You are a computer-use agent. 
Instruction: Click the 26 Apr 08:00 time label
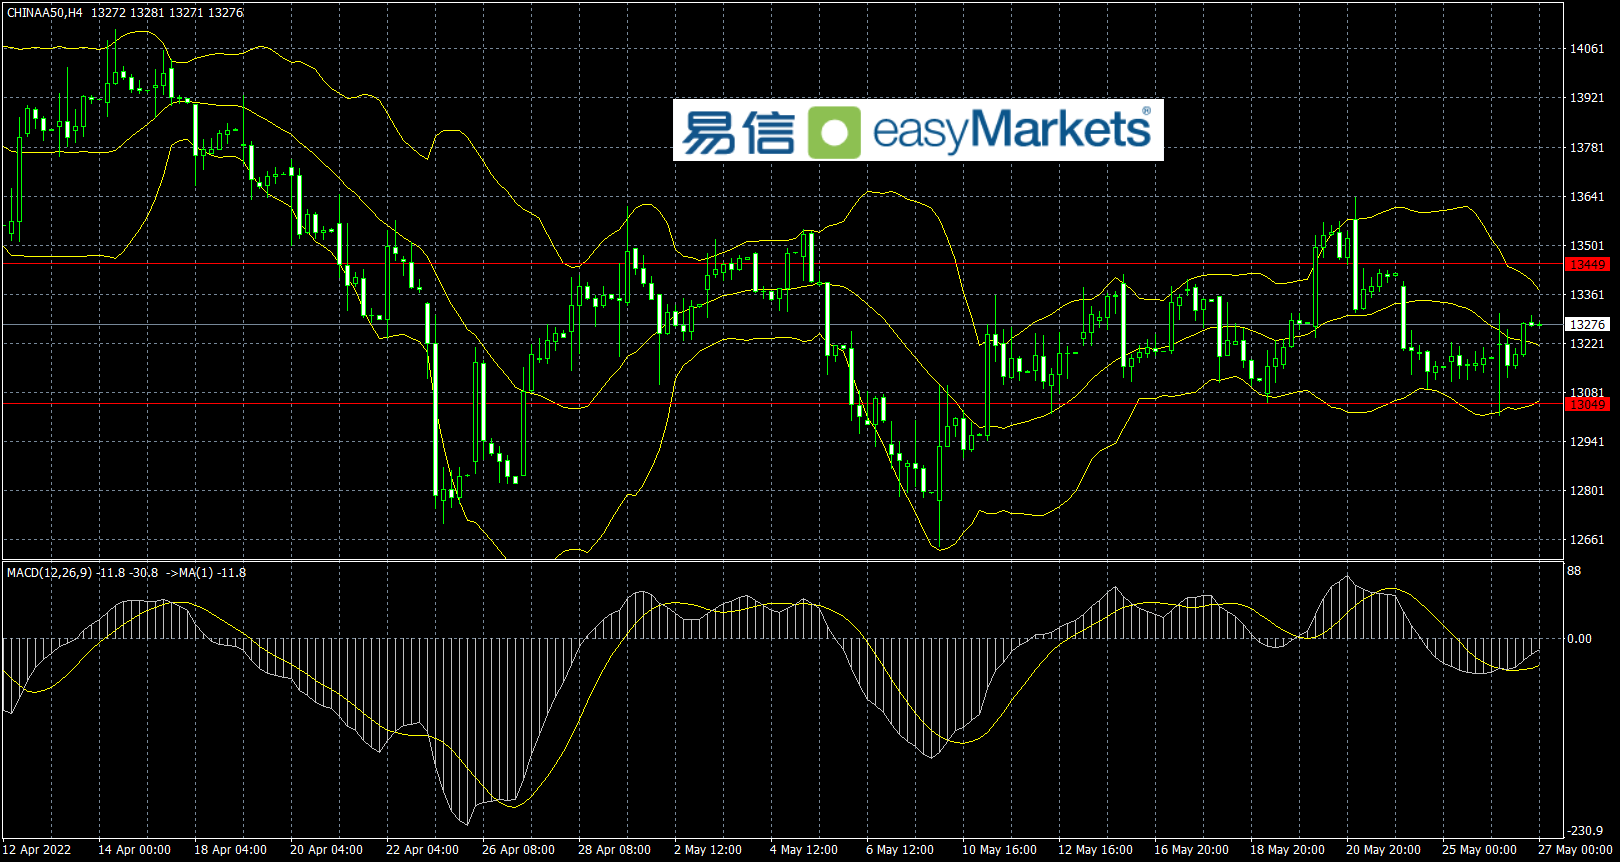[518, 850]
